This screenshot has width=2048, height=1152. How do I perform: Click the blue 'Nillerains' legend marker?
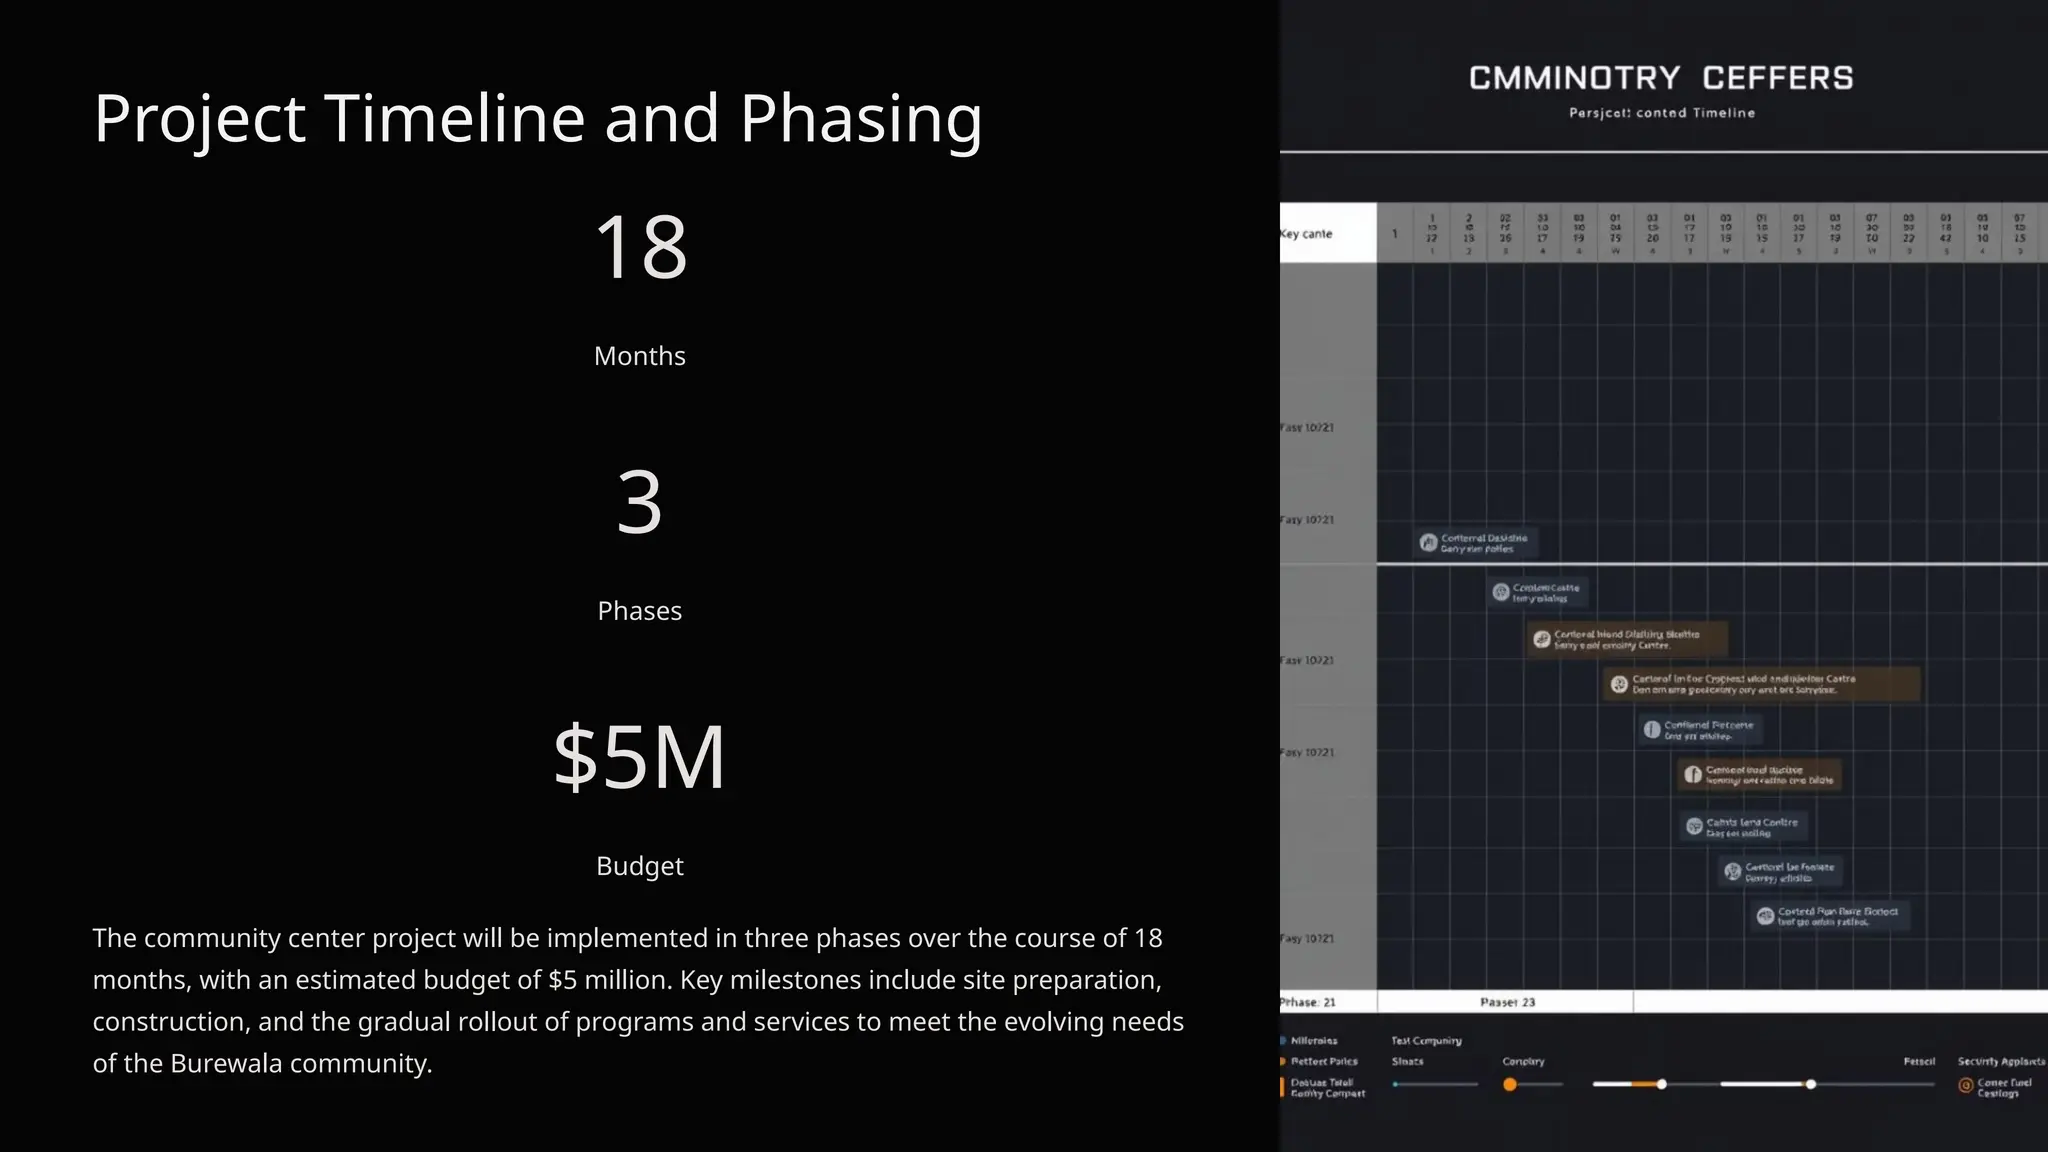pyautogui.click(x=1283, y=1041)
